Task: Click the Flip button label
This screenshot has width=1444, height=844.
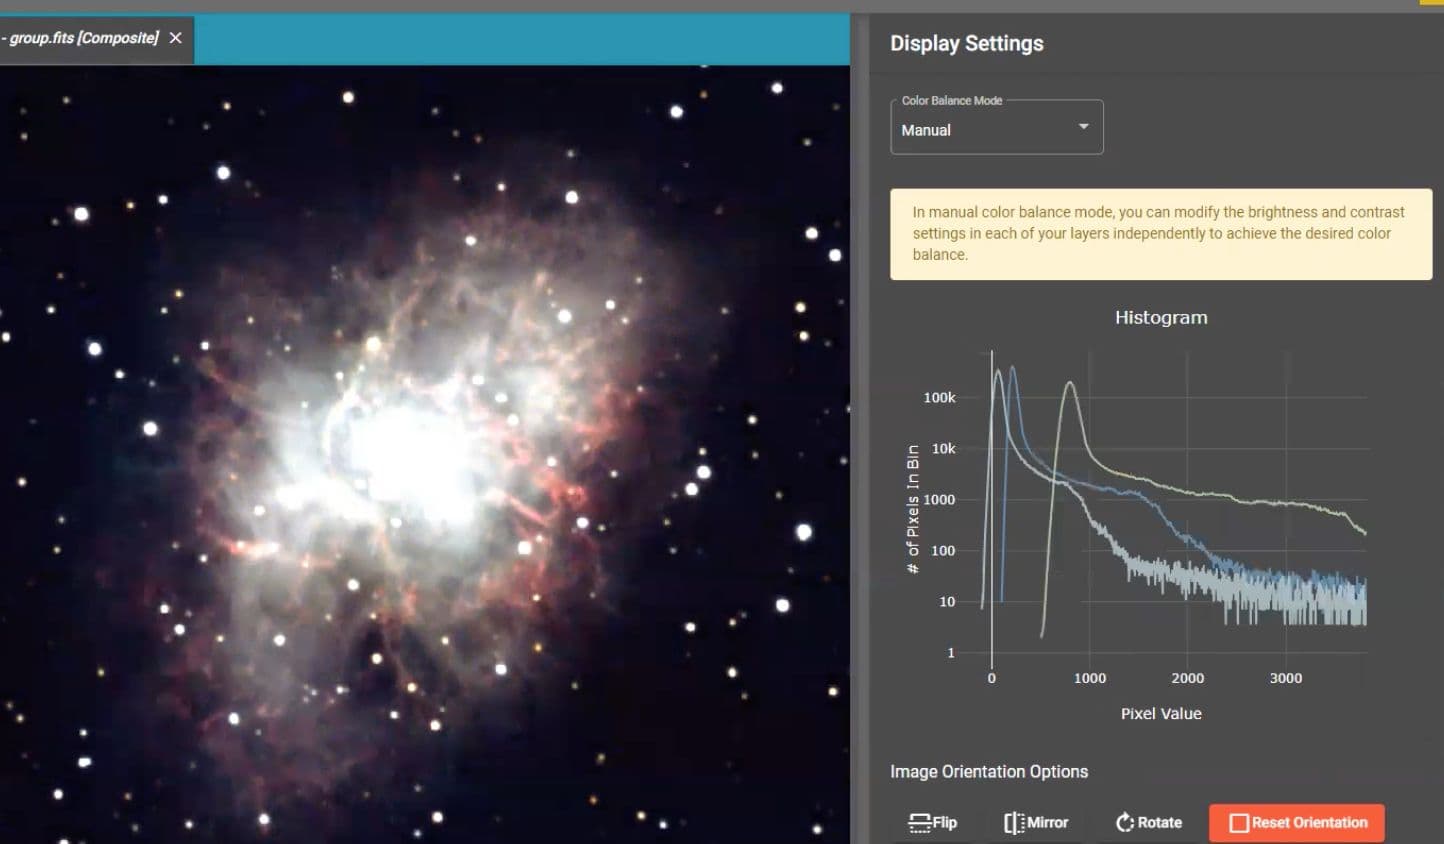Action: (x=945, y=823)
